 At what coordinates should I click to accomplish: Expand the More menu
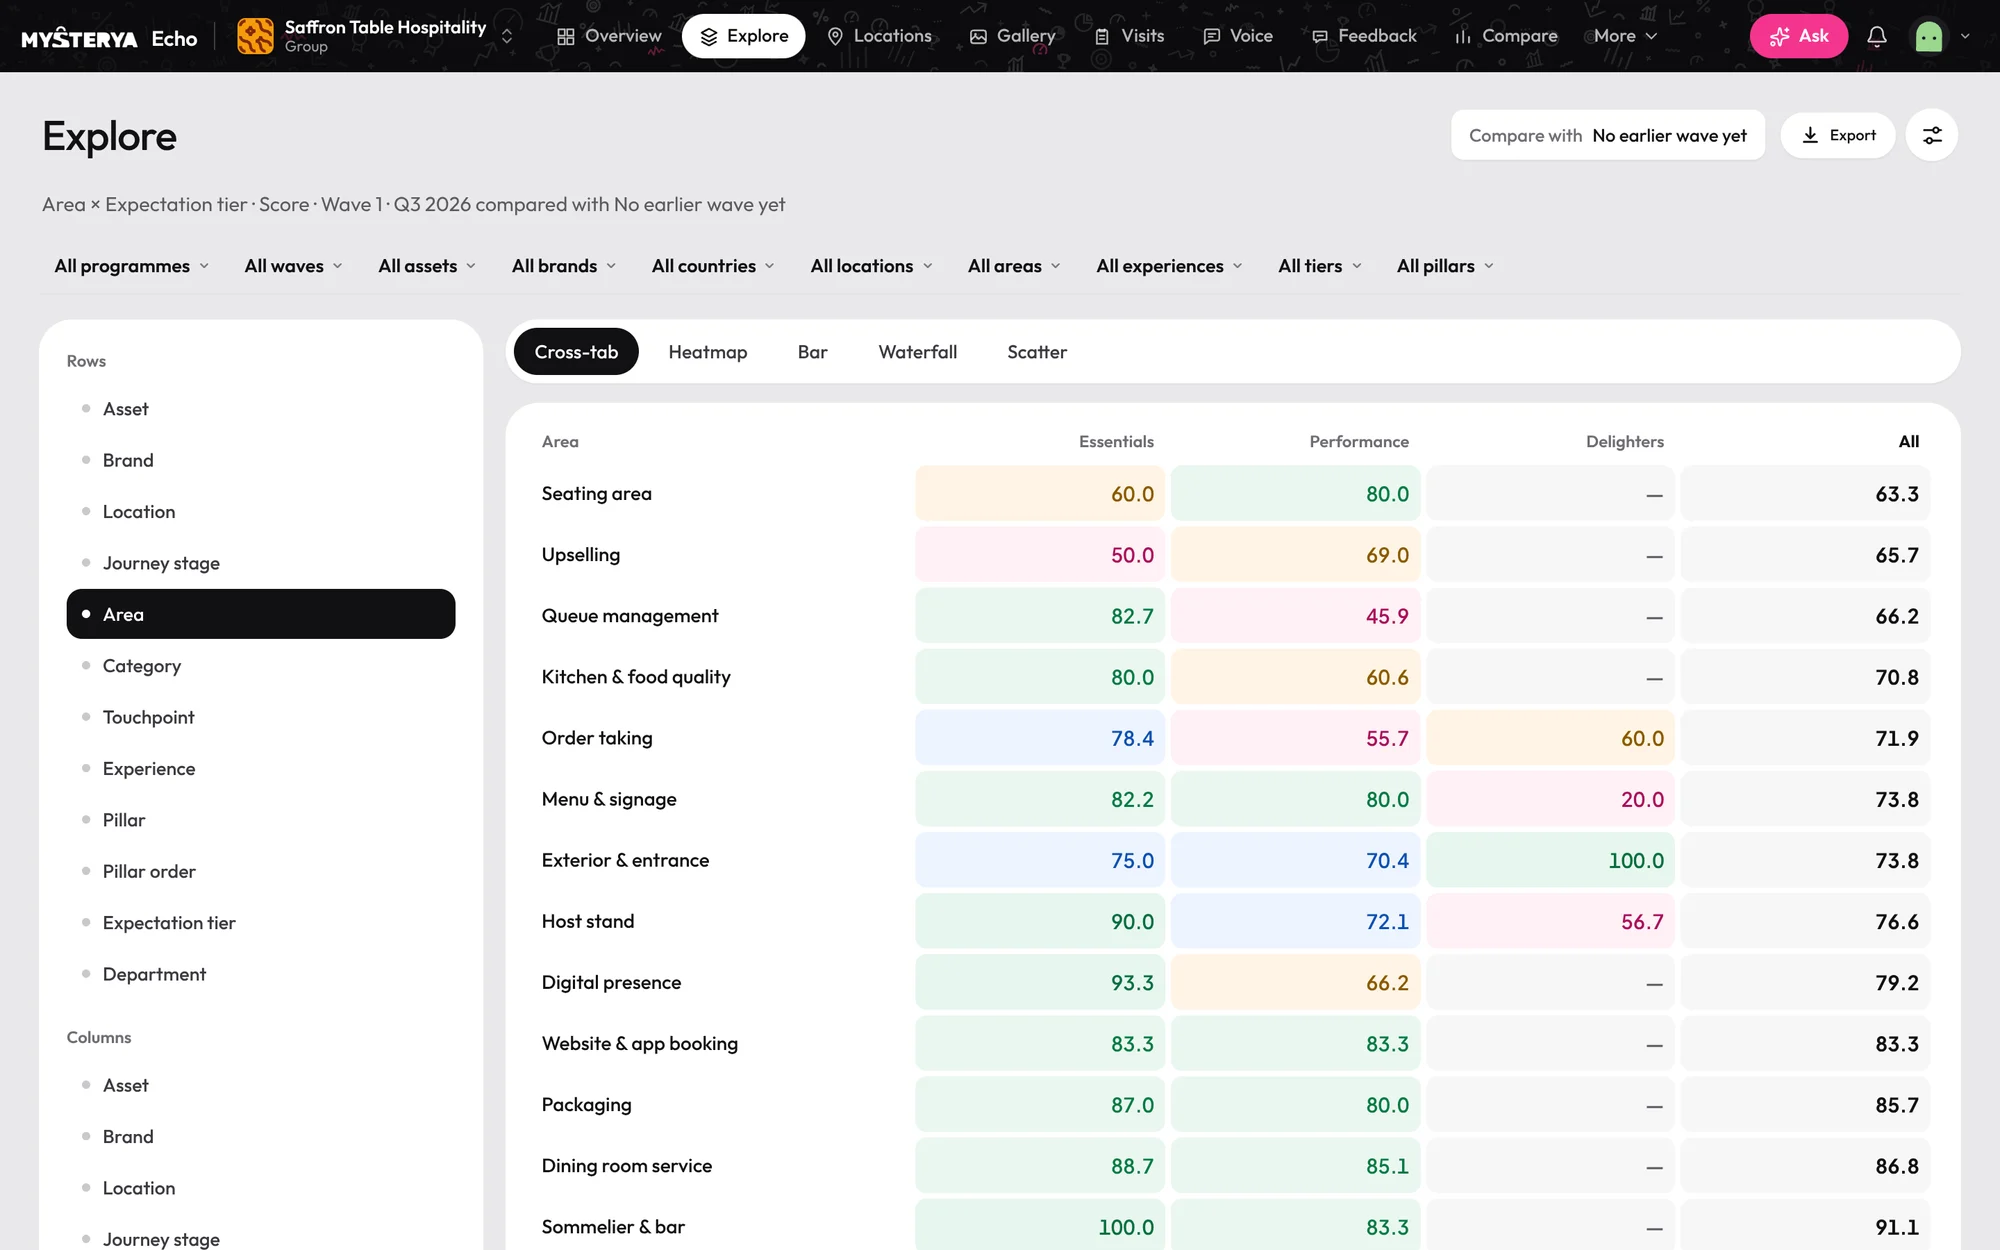(1625, 36)
